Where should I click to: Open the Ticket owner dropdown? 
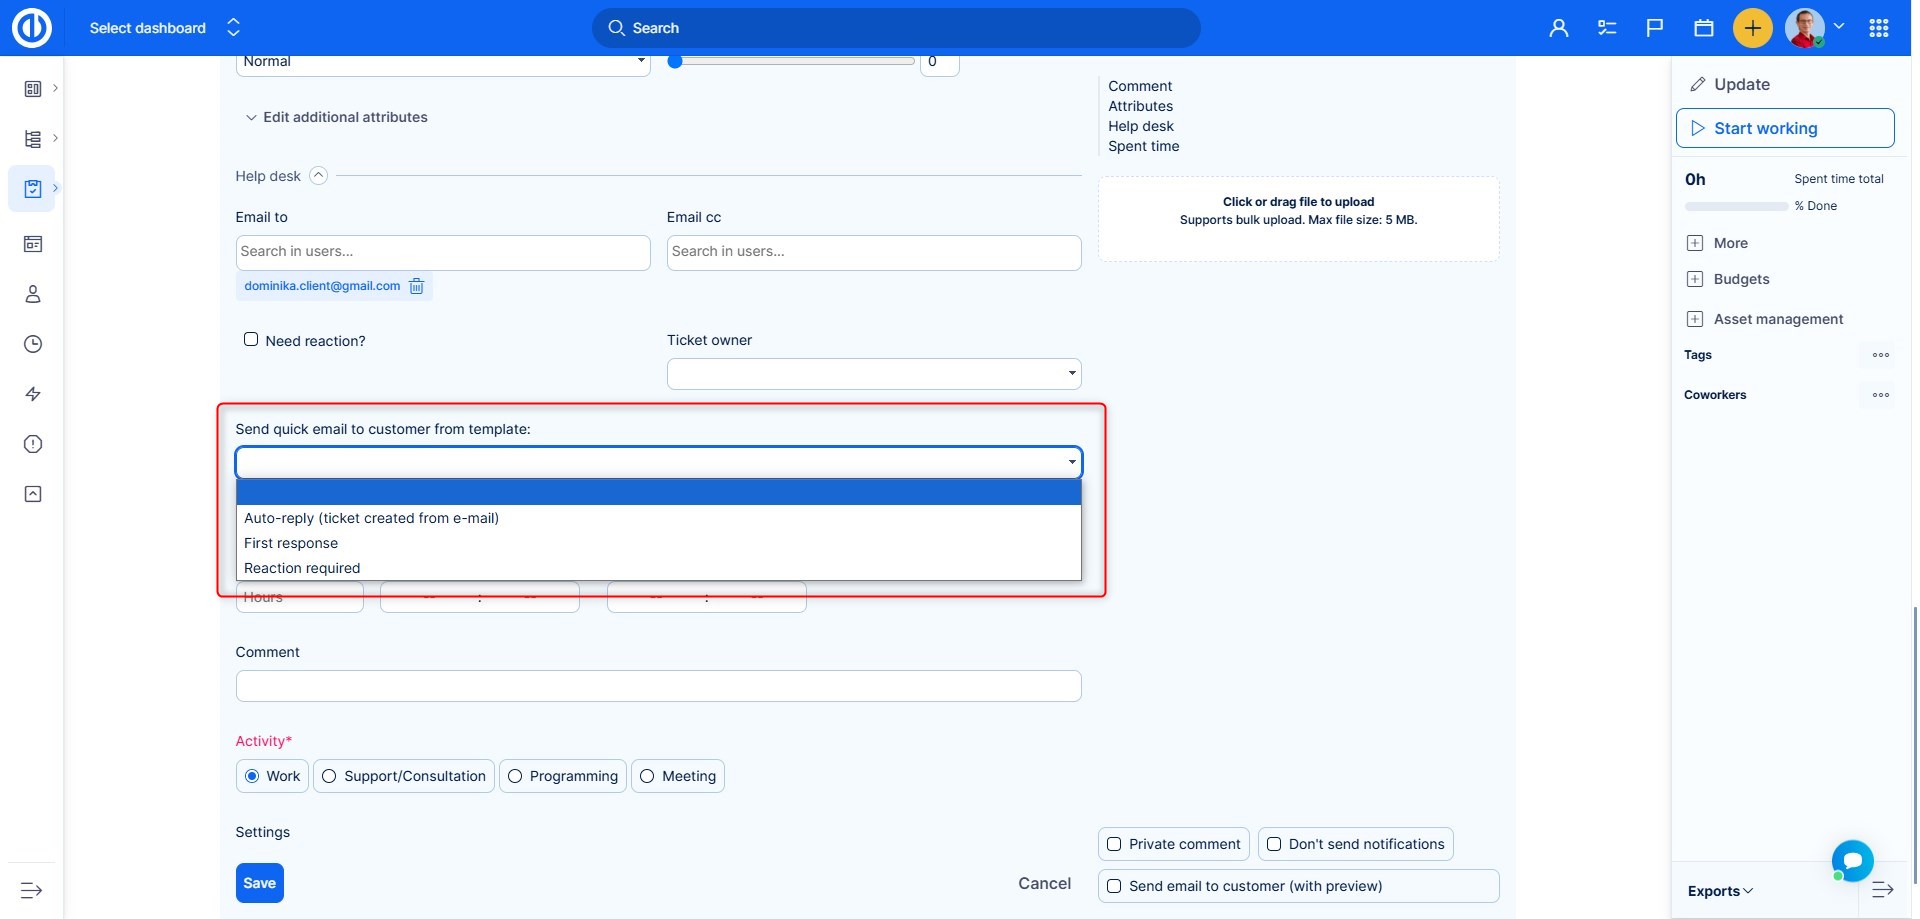tap(873, 374)
